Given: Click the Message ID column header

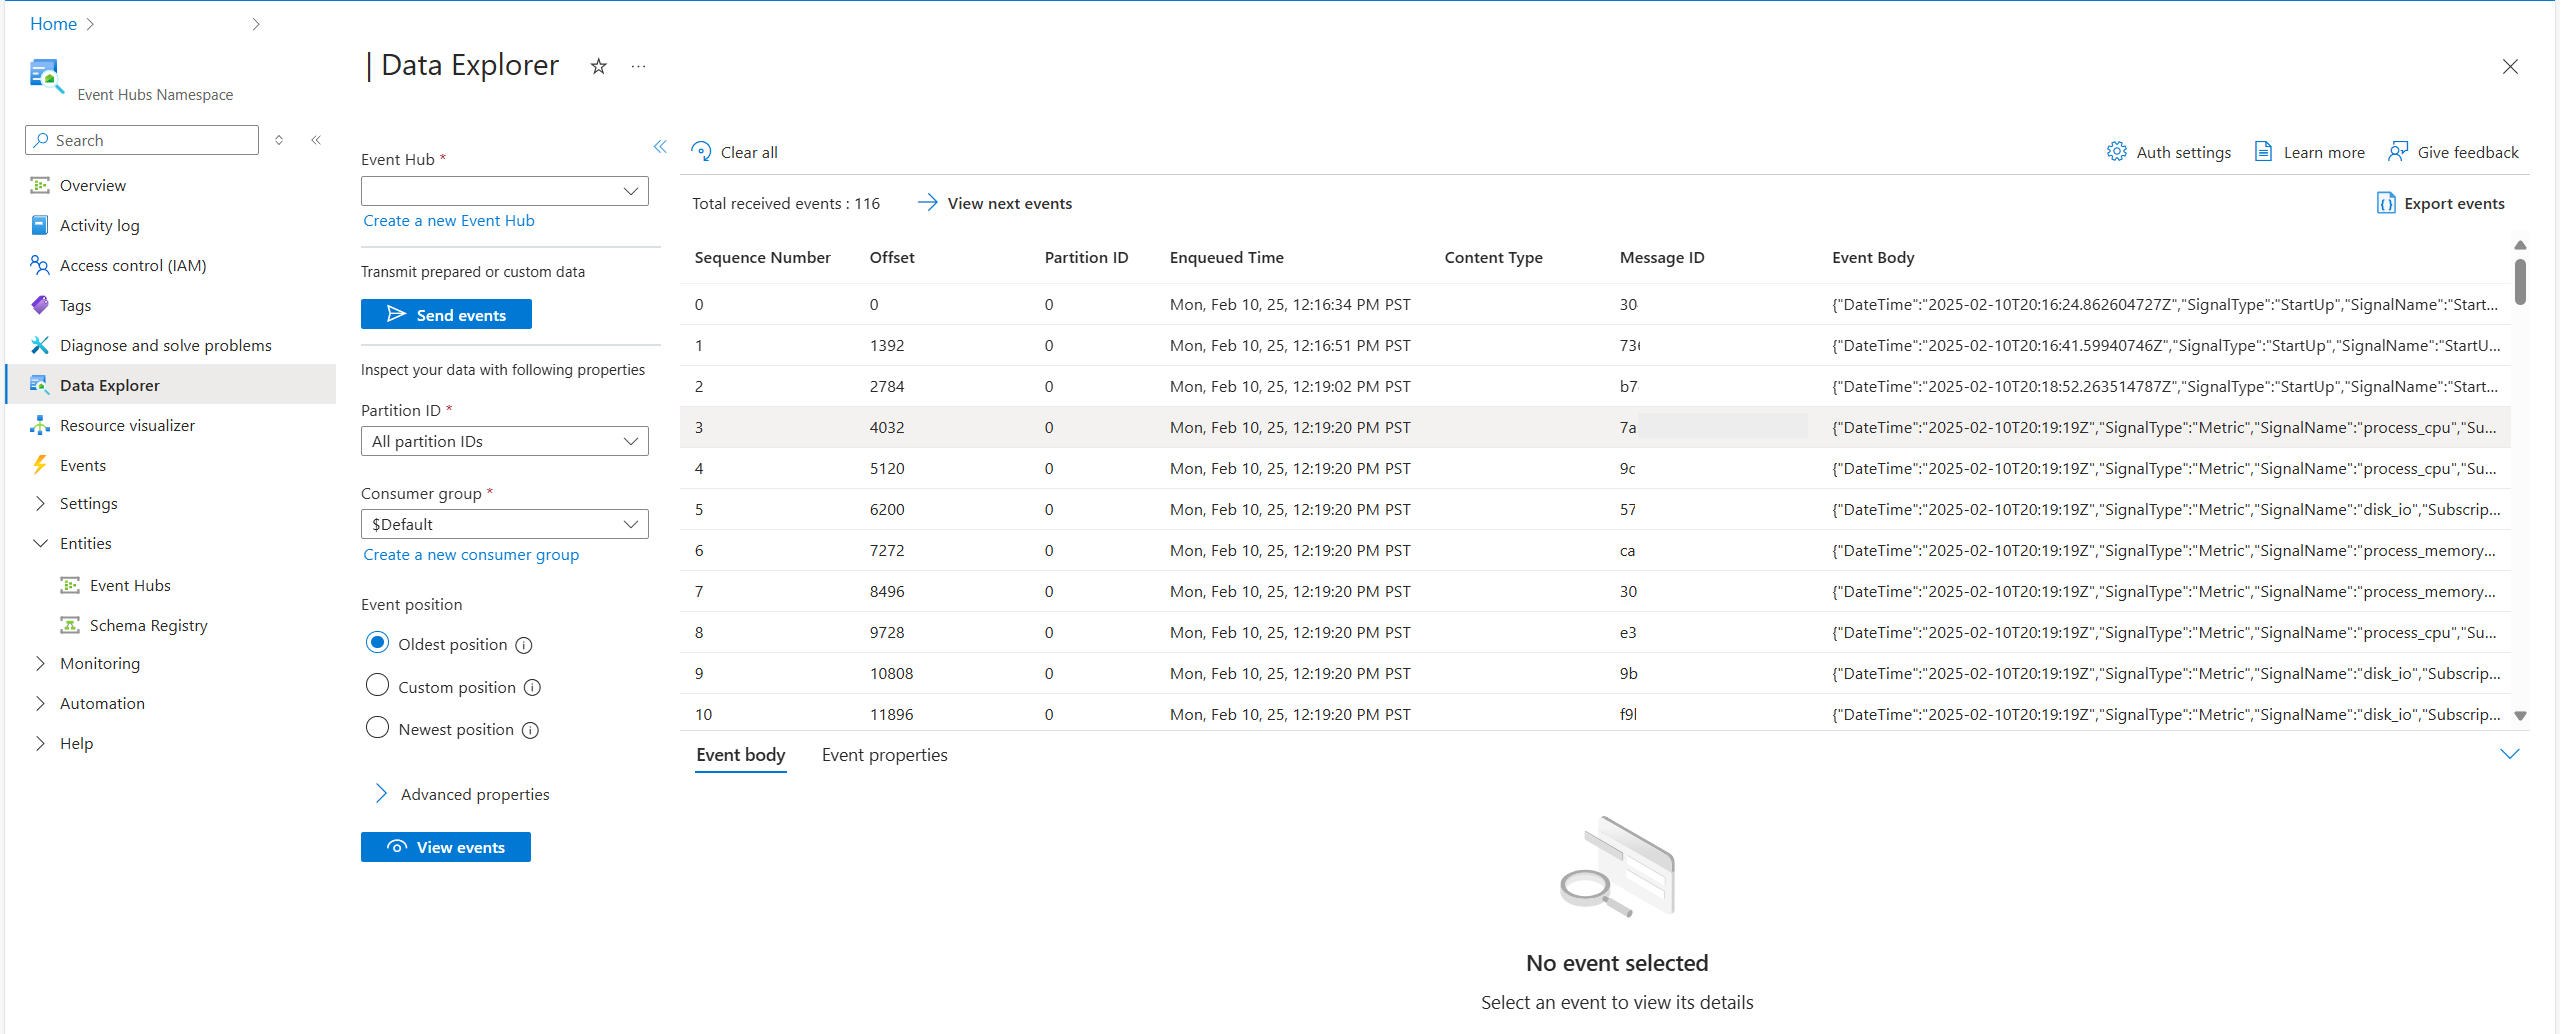Looking at the screenshot, I should tap(1662, 257).
